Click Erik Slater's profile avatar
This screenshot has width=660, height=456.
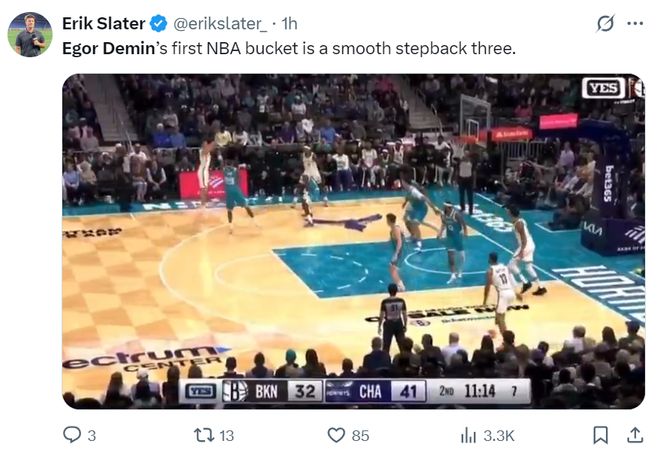(x=30, y=35)
